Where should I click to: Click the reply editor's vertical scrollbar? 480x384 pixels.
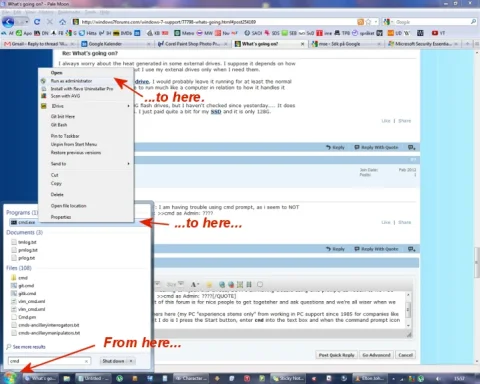pyautogui.click(x=408, y=310)
